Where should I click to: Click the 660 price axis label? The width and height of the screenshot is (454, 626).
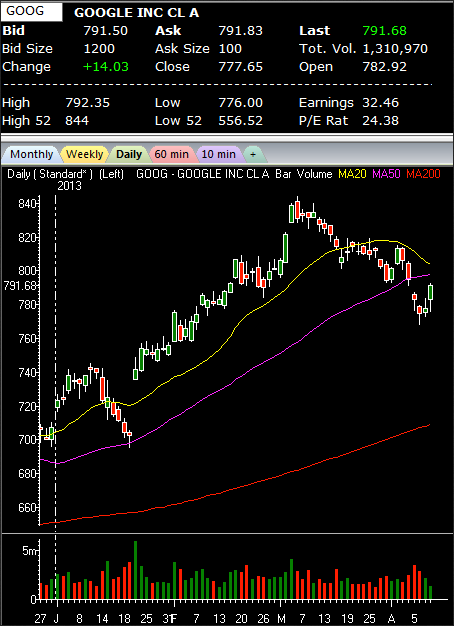26,508
